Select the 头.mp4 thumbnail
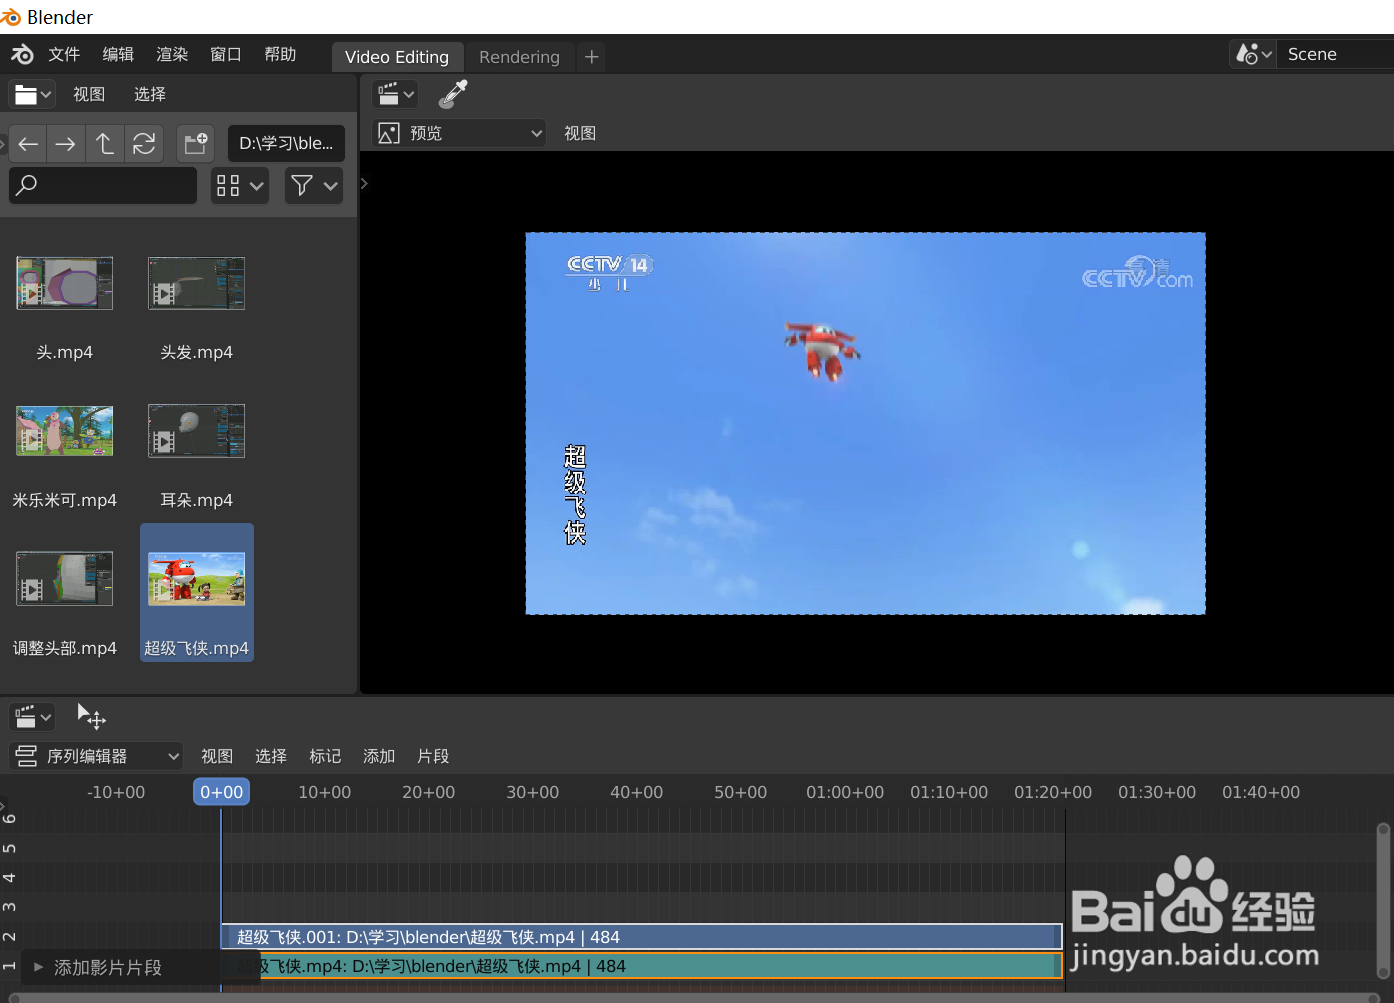 tap(64, 283)
